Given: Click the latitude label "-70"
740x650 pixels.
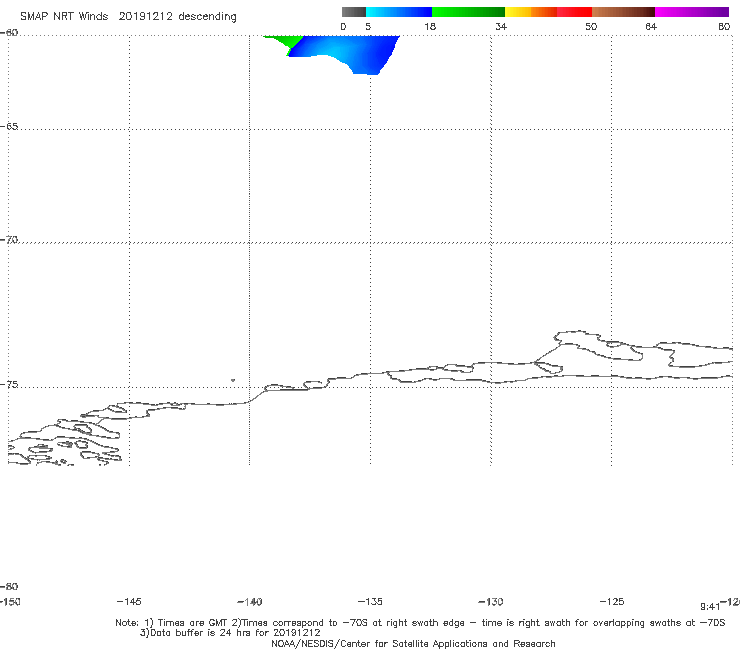Looking at the screenshot, I should coord(9,240).
